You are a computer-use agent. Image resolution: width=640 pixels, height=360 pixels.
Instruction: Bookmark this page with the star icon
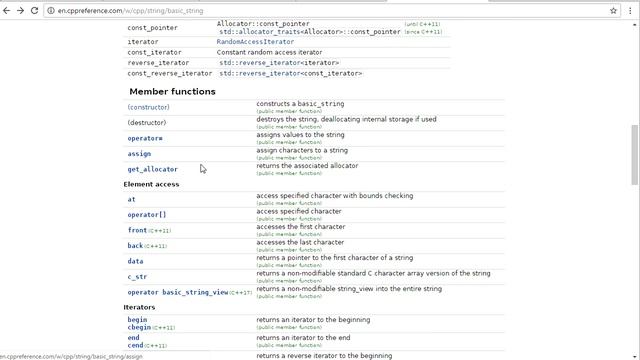[x=613, y=11]
